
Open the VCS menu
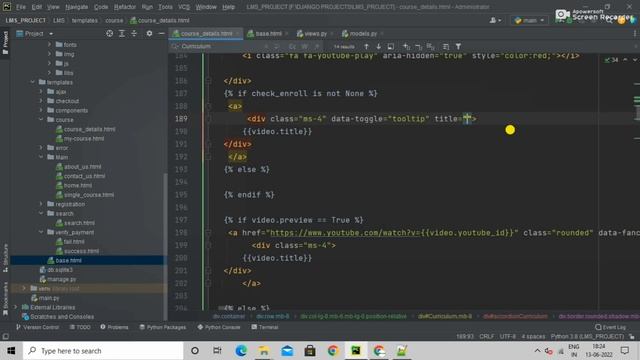[x=184, y=7]
